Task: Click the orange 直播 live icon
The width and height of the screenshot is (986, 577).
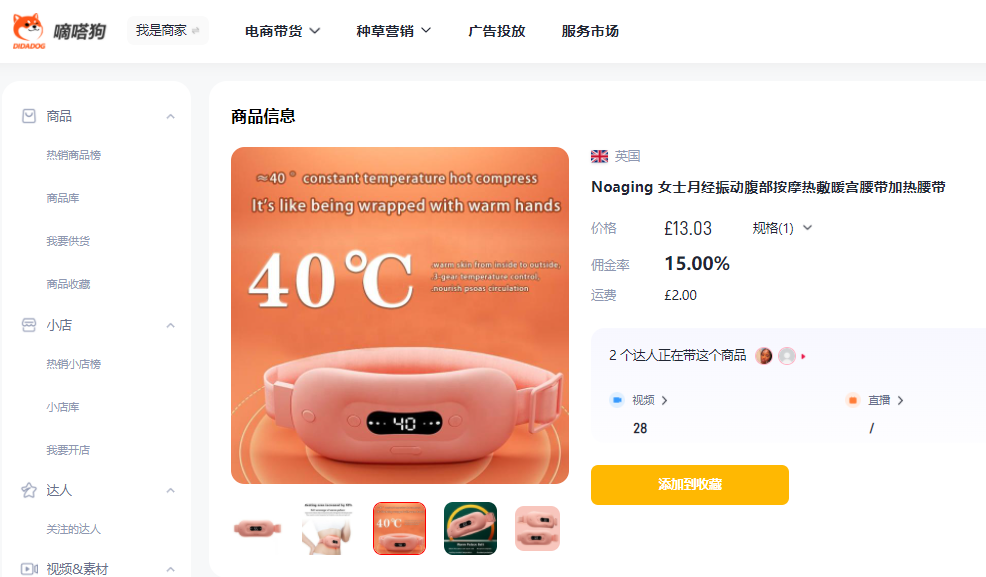Action: click(x=853, y=400)
